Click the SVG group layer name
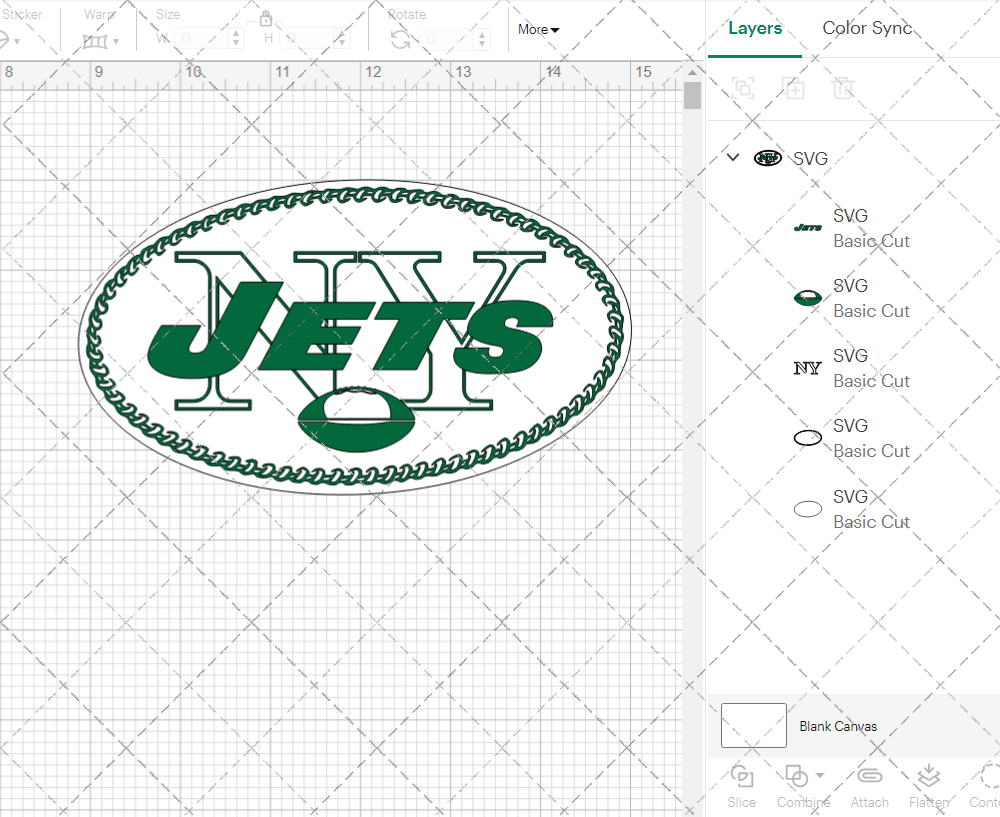The width and height of the screenshot is (1000, 817). 811,158
